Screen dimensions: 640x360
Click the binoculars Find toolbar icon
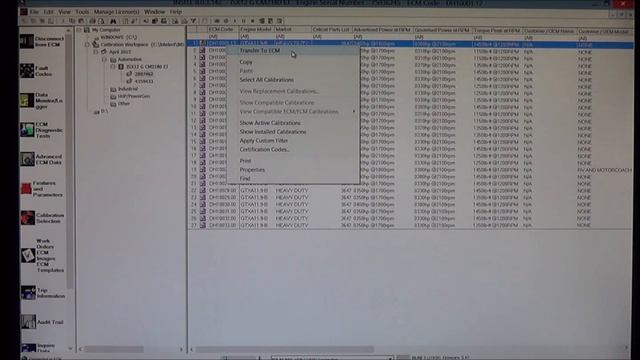113,21
